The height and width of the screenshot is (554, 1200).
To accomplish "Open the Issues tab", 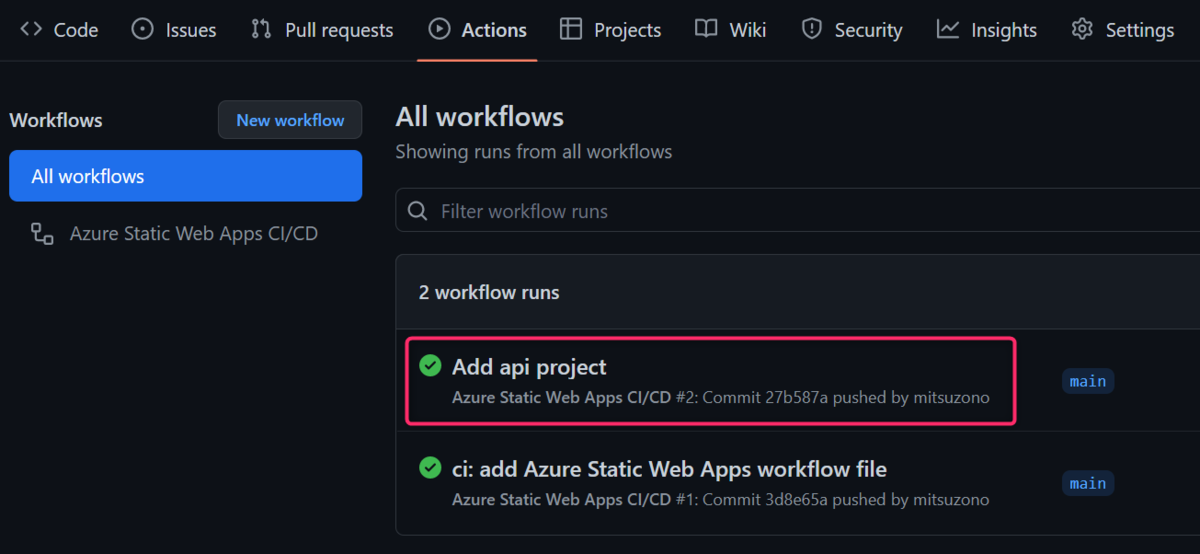I will click(x=174, y=30).
